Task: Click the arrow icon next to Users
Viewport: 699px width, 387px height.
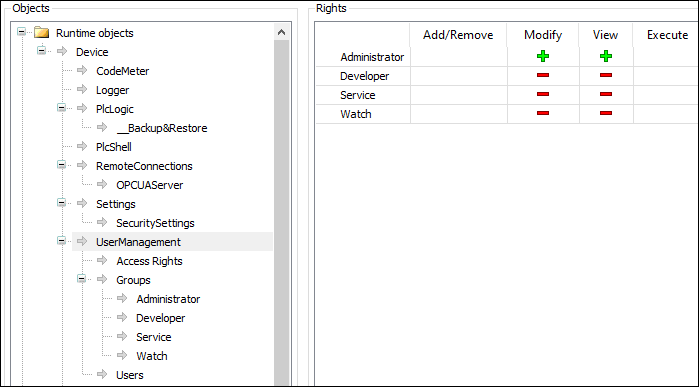Action: [102, 375]
